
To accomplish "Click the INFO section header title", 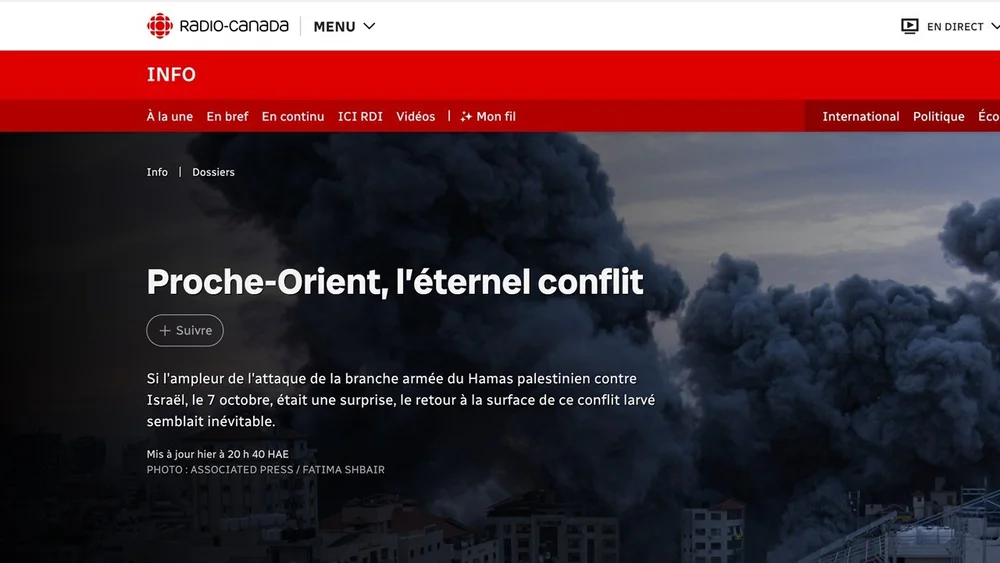I will point(171,75).
